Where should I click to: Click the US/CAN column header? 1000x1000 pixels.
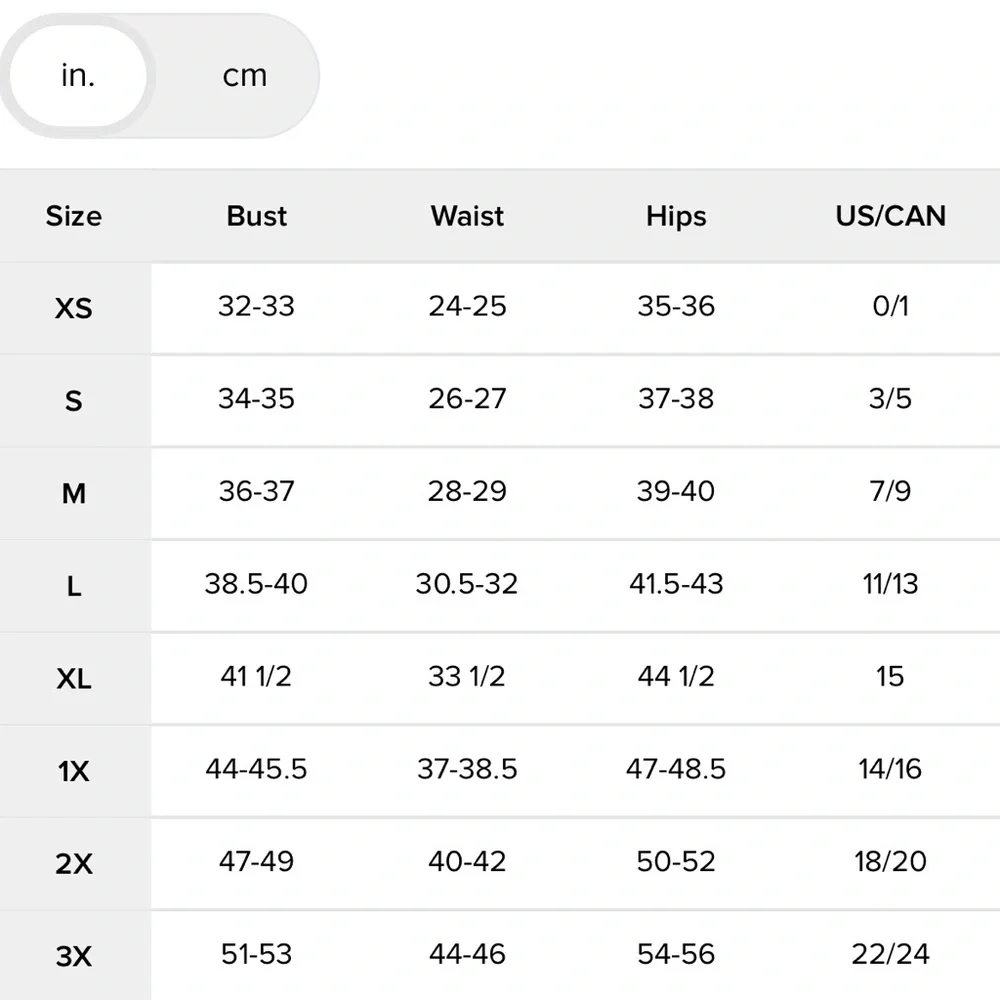[890, 216]
